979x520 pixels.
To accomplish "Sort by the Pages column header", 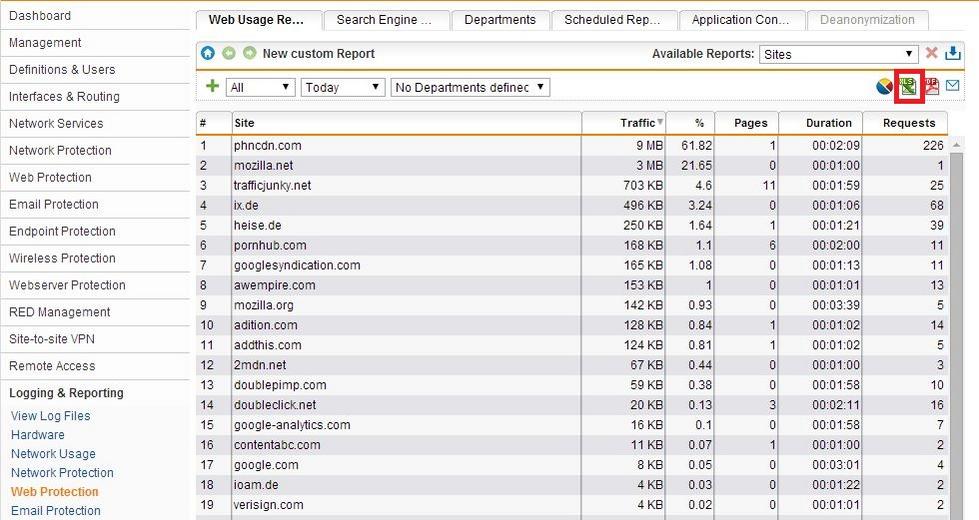I will coord(746,122).
